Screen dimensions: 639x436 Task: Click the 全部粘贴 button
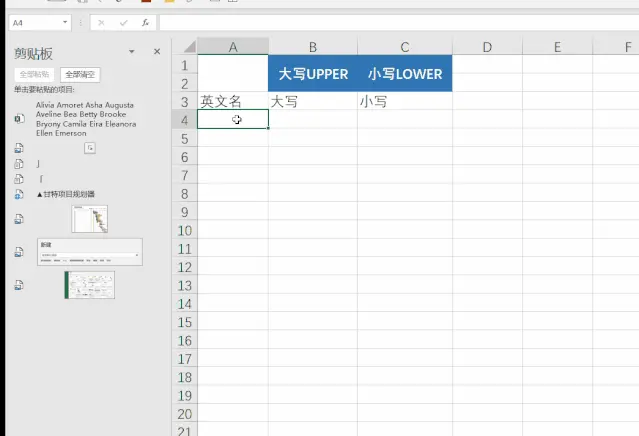(35, 75)
